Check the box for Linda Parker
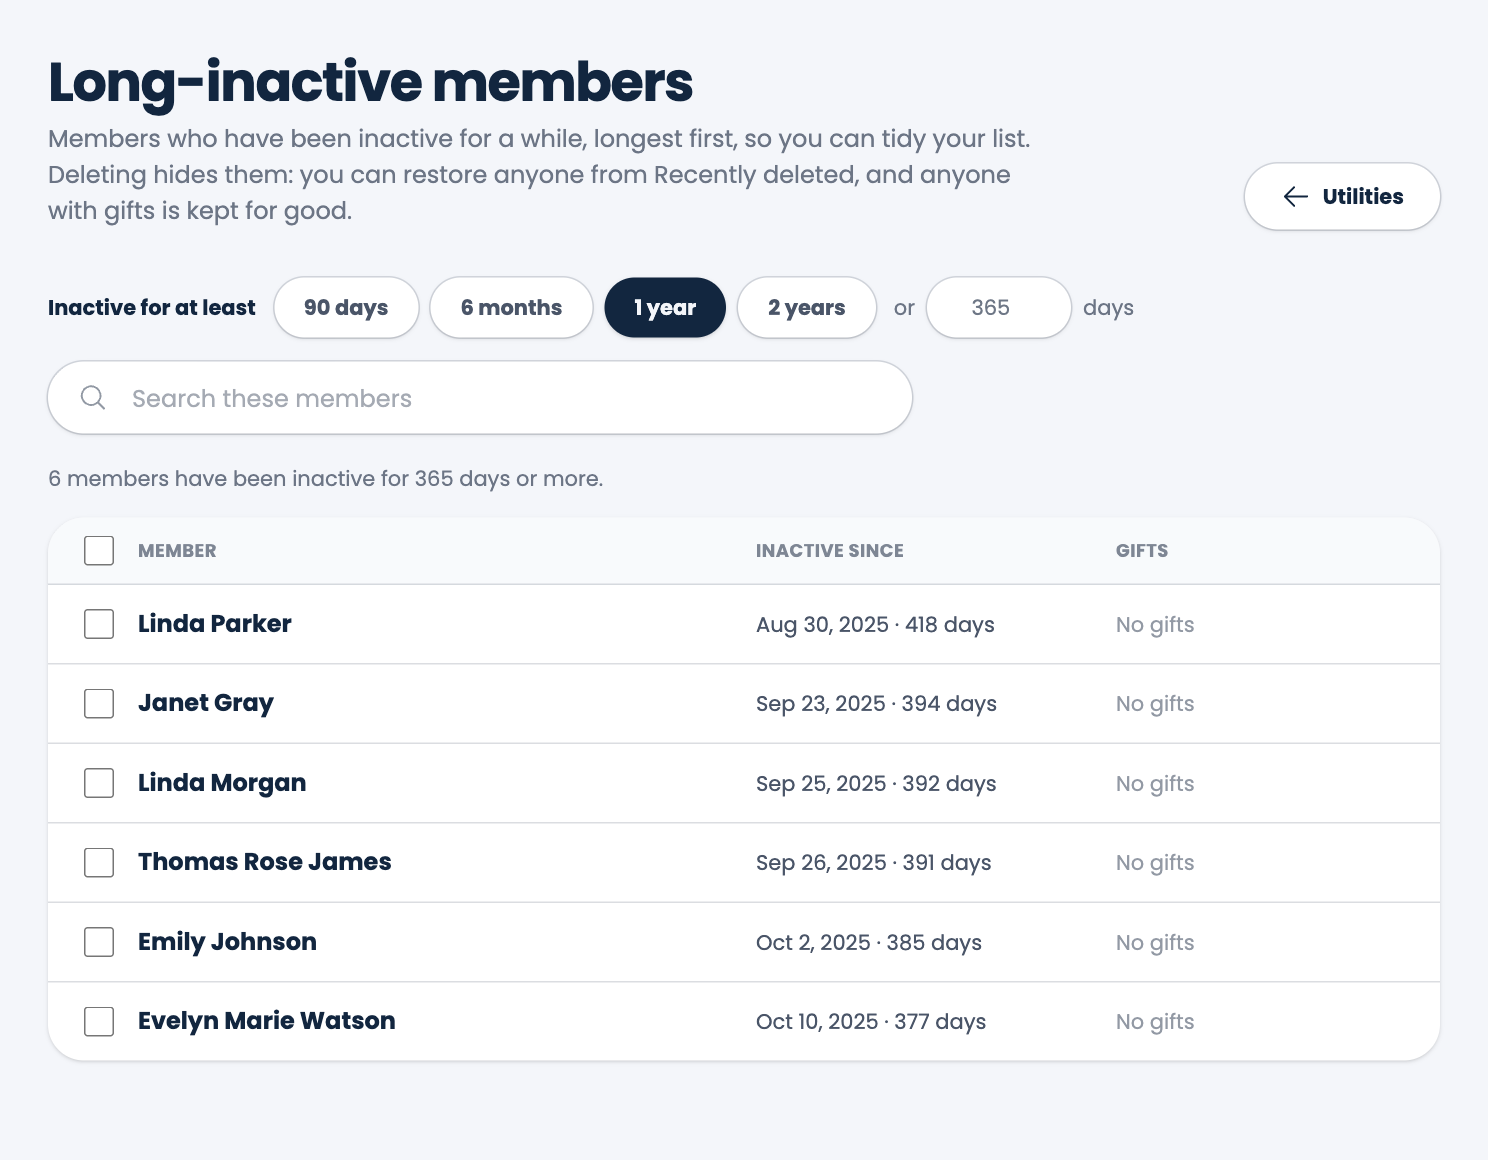Viewport: 1488px width, 1160px height. click(99, 624)
